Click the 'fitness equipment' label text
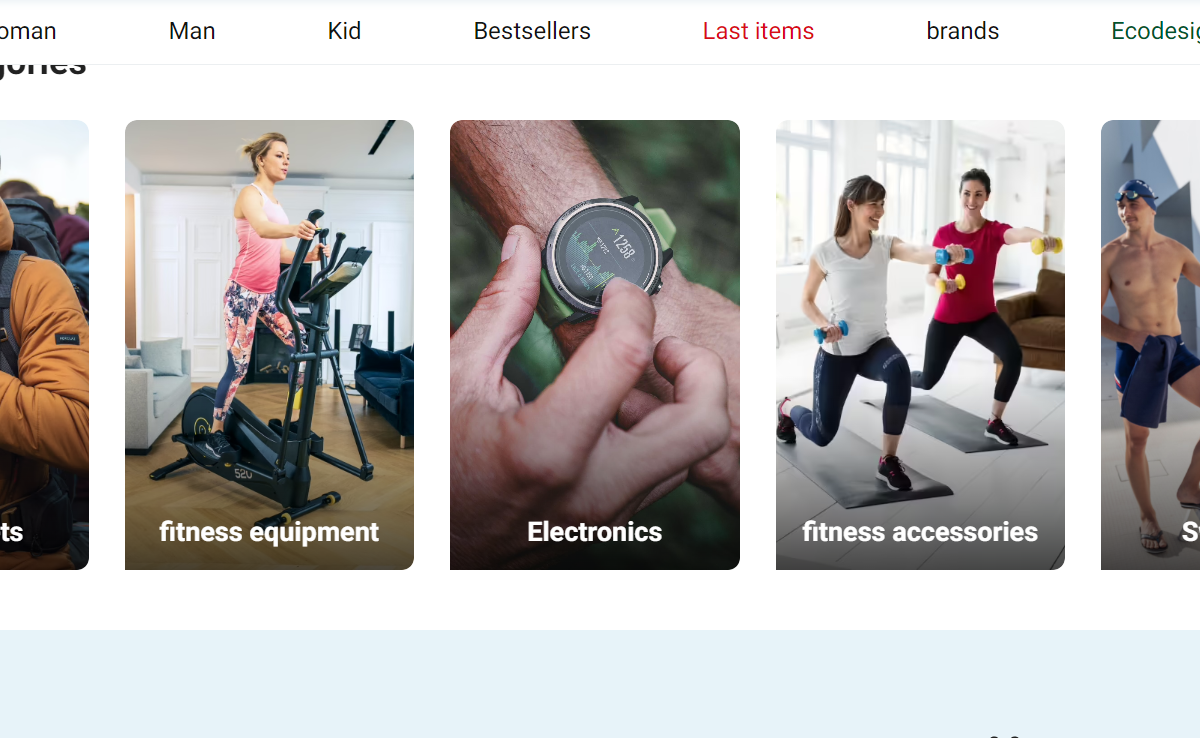Image resolution: width=1200 pixels, height=738 pixels. (x=269, y=532)
